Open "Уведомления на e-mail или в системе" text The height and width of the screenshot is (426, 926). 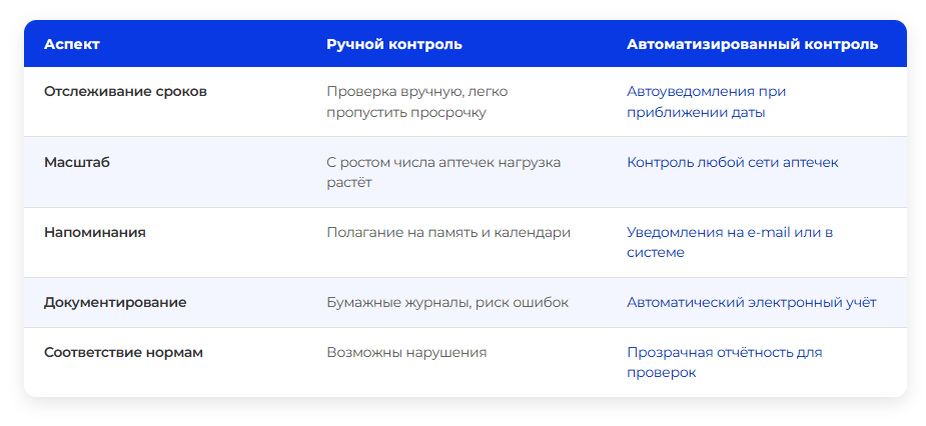(x=730, y=243)
